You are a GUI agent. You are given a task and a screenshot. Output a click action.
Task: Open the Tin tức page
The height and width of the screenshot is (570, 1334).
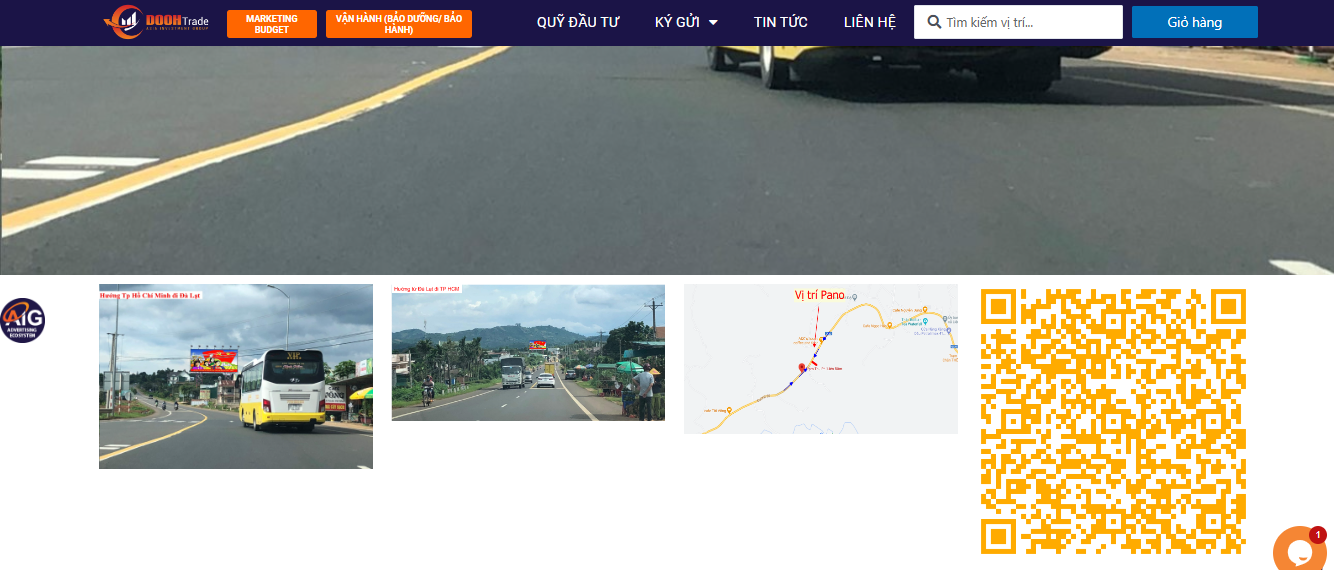[x=781, y=22]
